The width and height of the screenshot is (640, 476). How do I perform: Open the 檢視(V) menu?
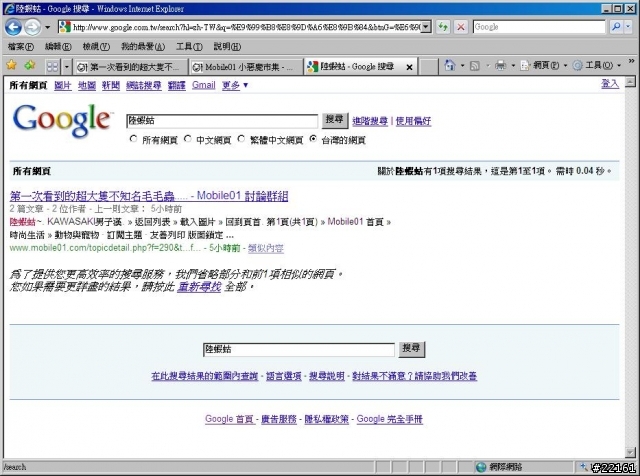(96, 47)
